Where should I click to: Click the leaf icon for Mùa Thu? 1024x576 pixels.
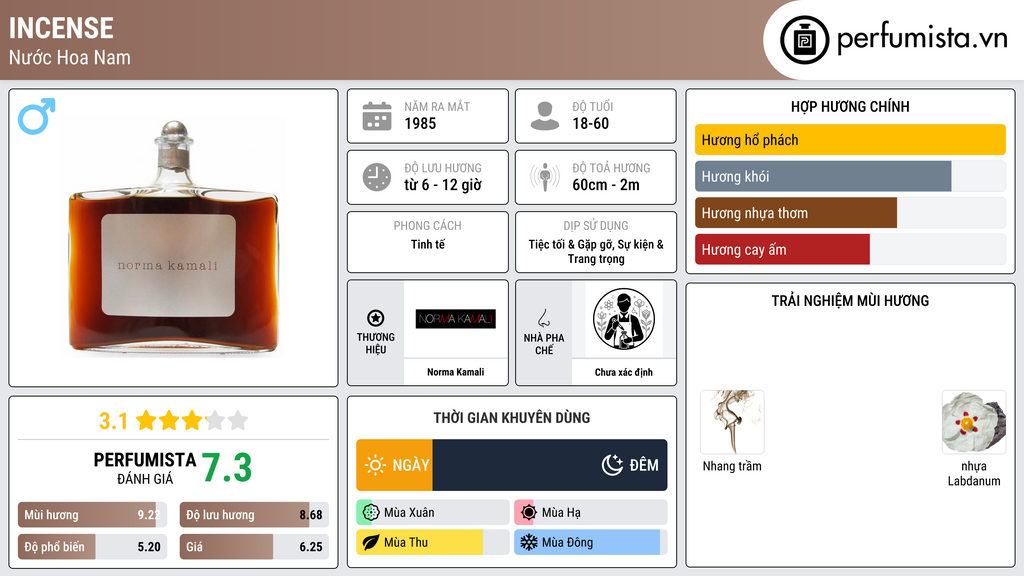click(x=370, y=543)
